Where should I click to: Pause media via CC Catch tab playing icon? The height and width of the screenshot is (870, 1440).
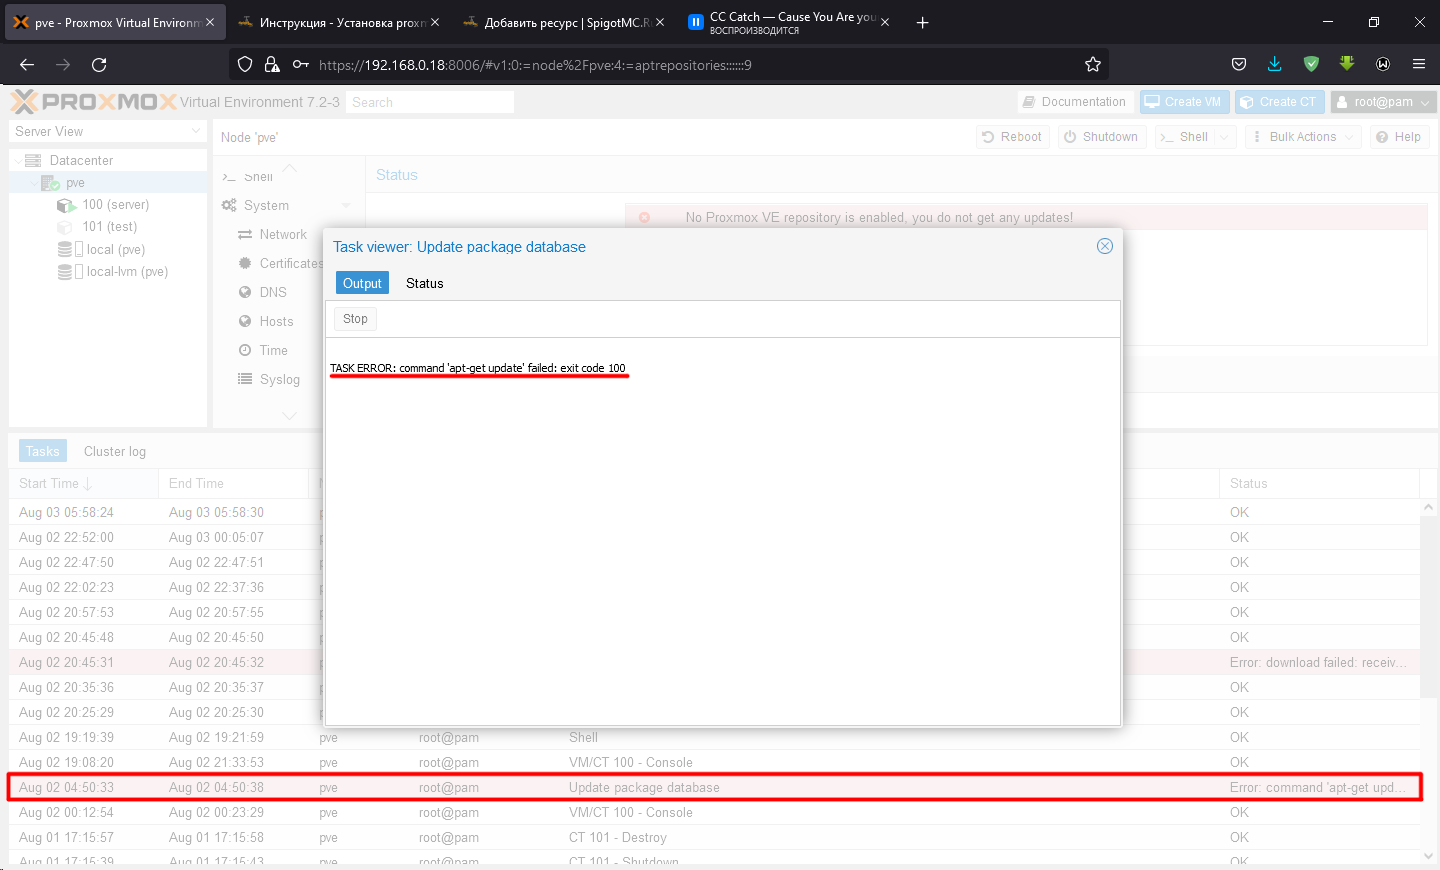click(696, 22)
